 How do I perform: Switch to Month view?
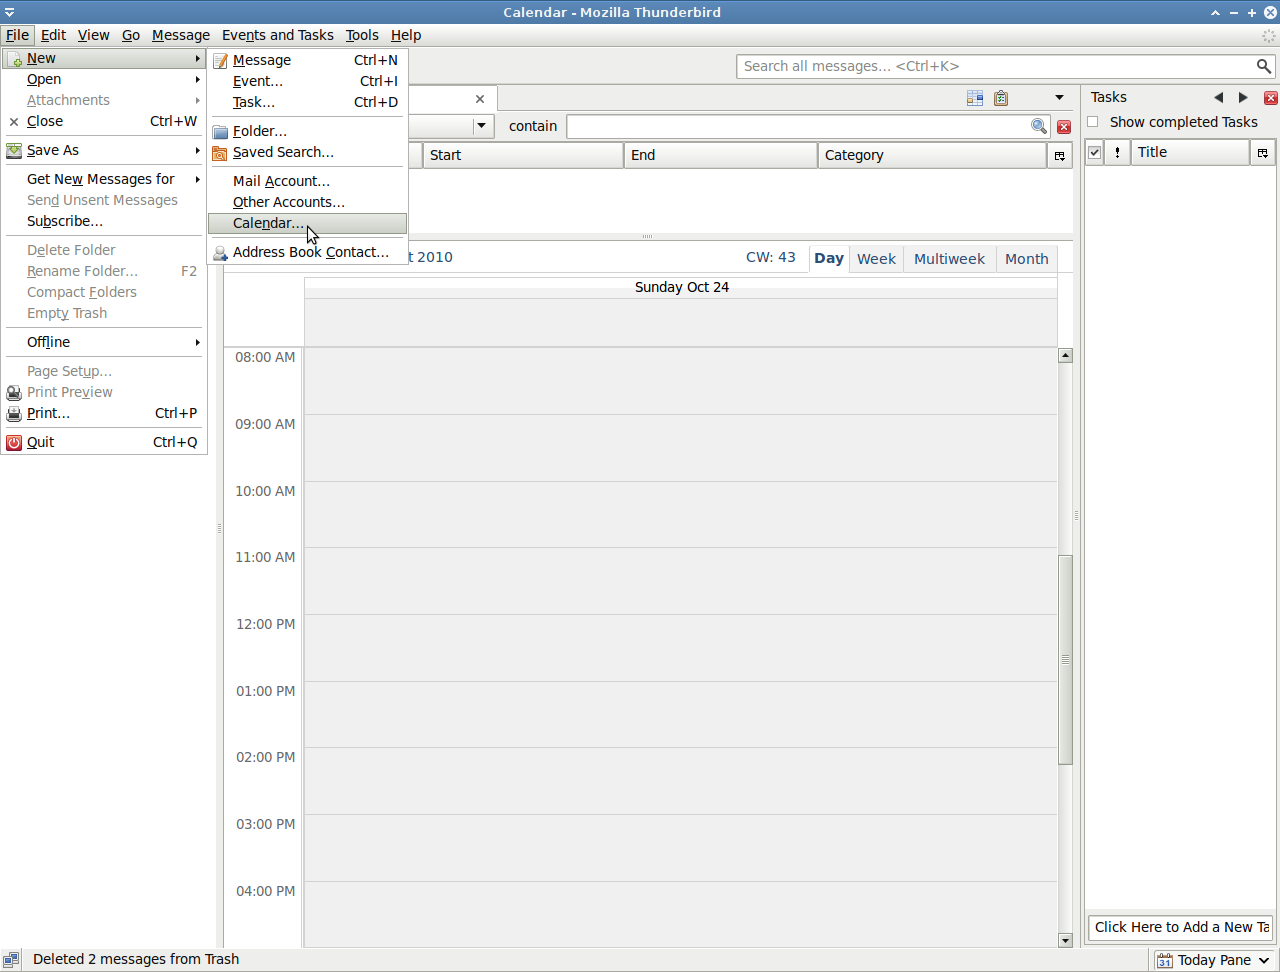coord(1027,258)
